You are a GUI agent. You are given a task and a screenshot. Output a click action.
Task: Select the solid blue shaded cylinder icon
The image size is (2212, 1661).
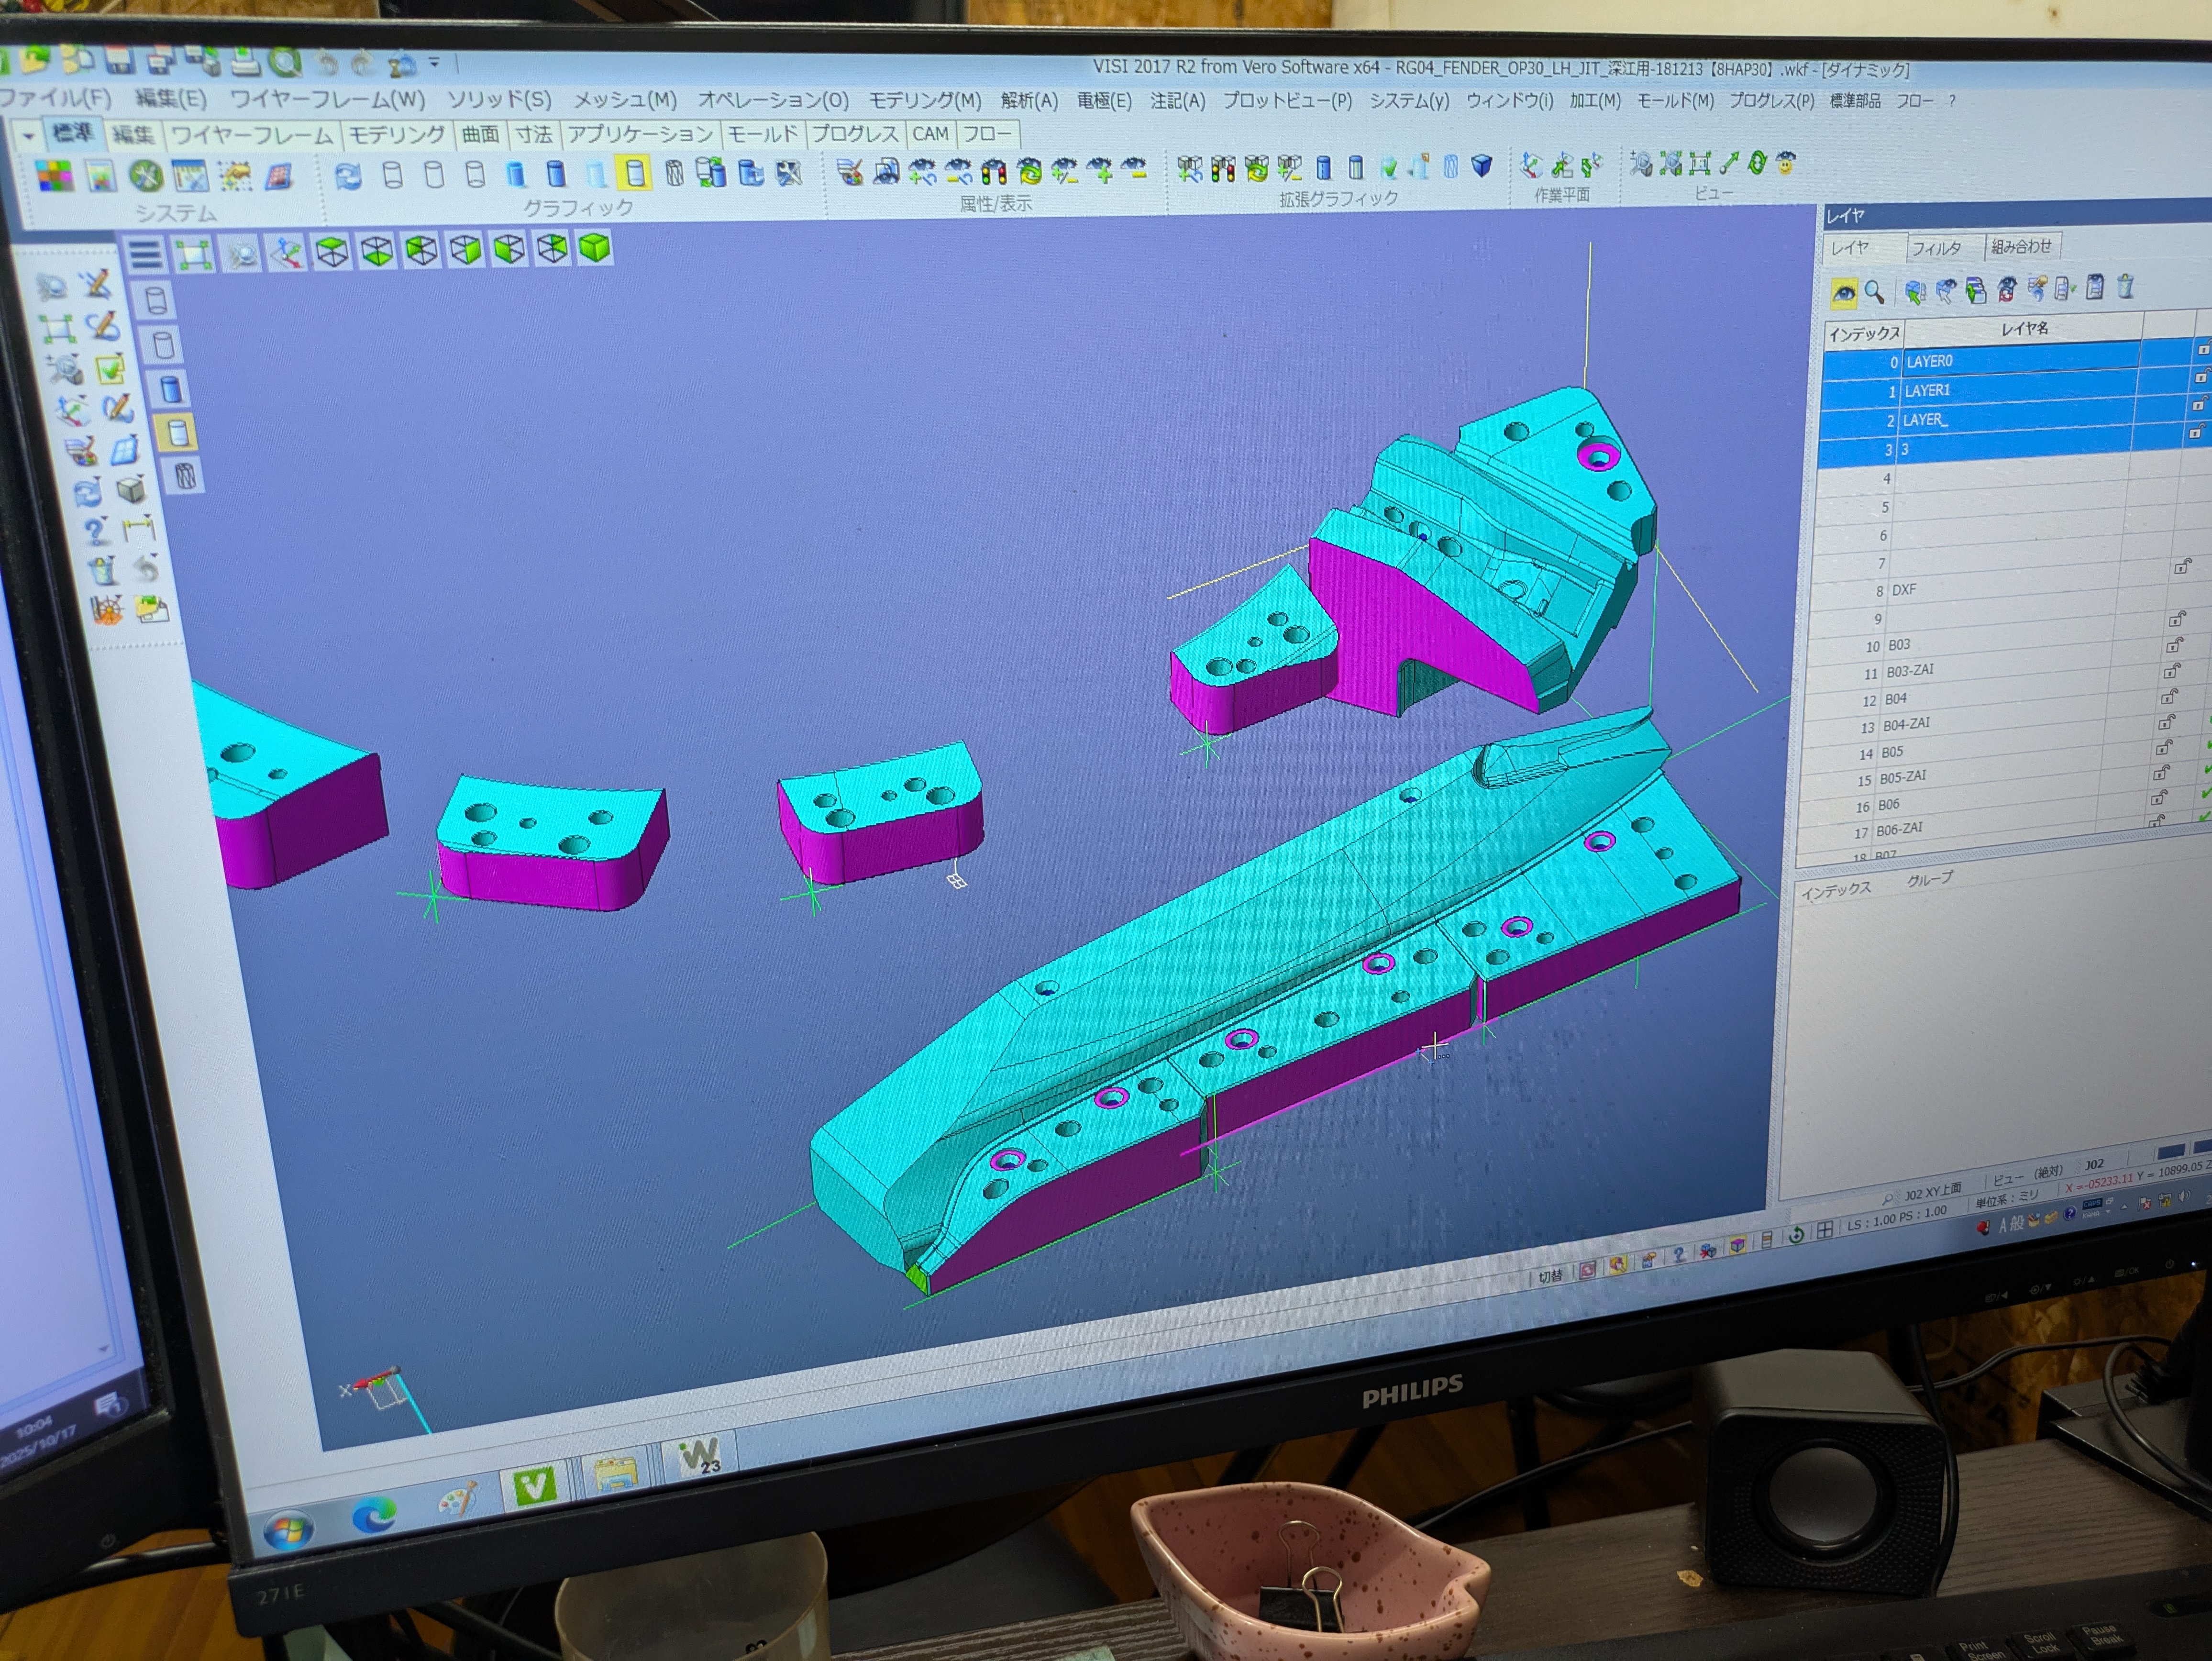[x=556, y=174]
